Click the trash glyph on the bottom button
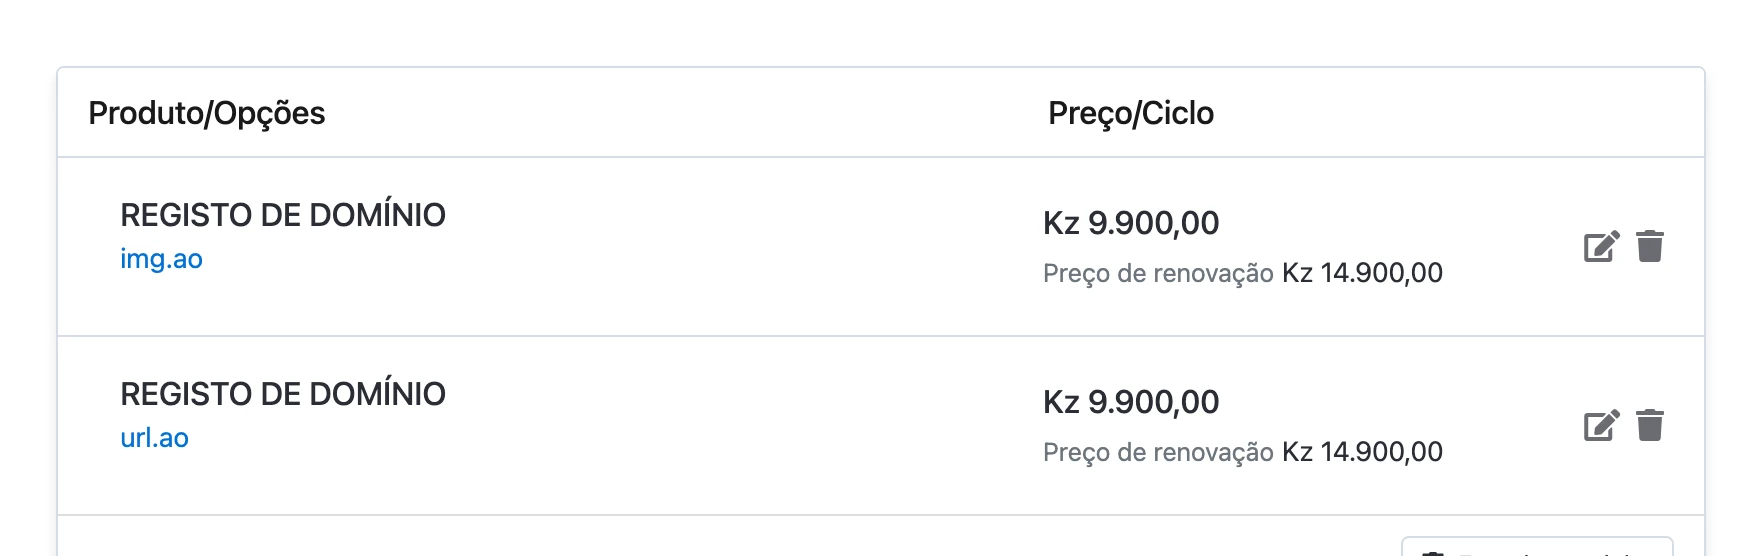 1433,552
